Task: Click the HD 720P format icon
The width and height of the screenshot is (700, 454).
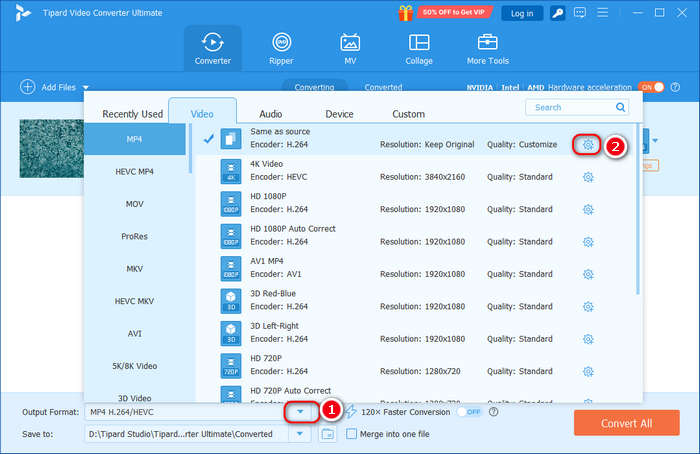Action: (x=231, y=365)
